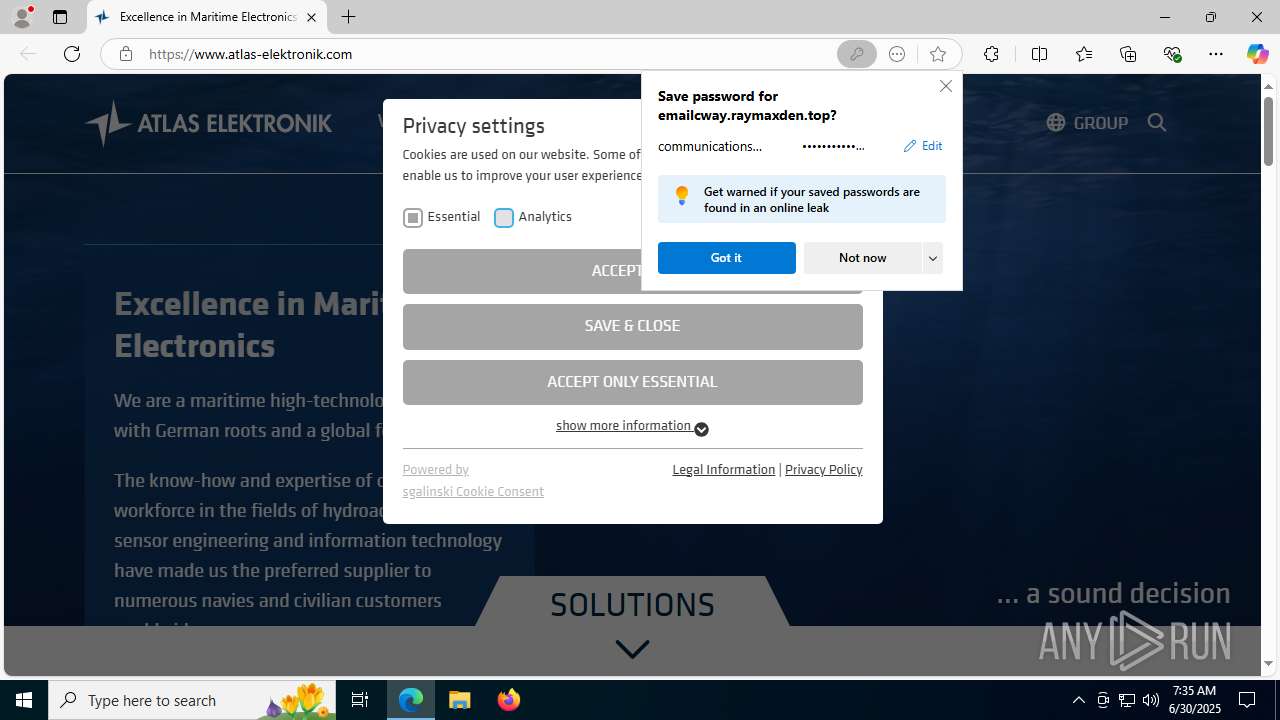The width and height of the screenshot is (1280, 720).
Task: Open Collections
Action: tap(1128, 54)
